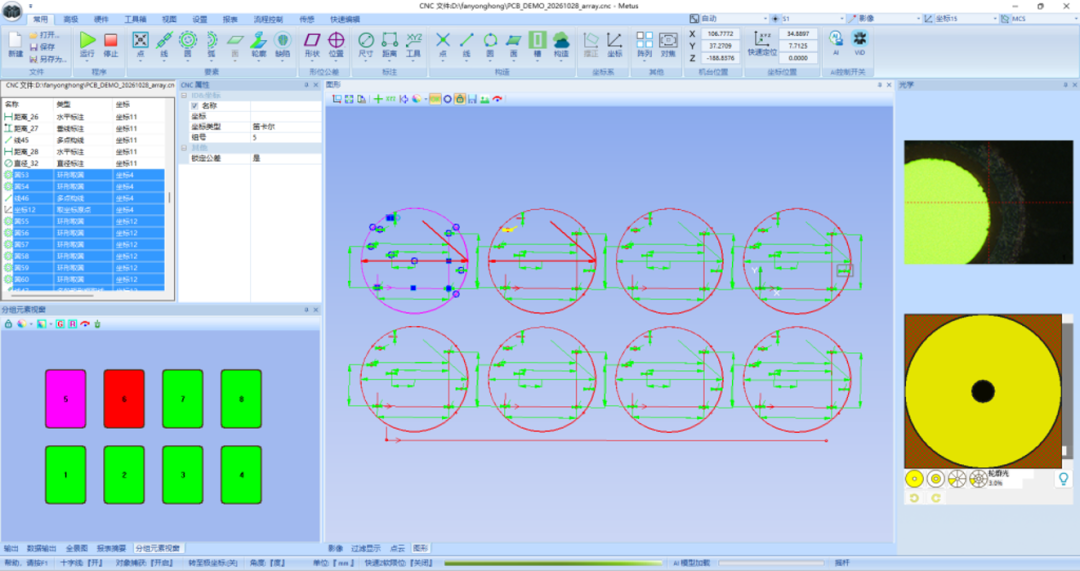Expand the 点 element tool dropdown arrow
The image size is (1080, 571).
pyautogui.click(x=141, y=61)
